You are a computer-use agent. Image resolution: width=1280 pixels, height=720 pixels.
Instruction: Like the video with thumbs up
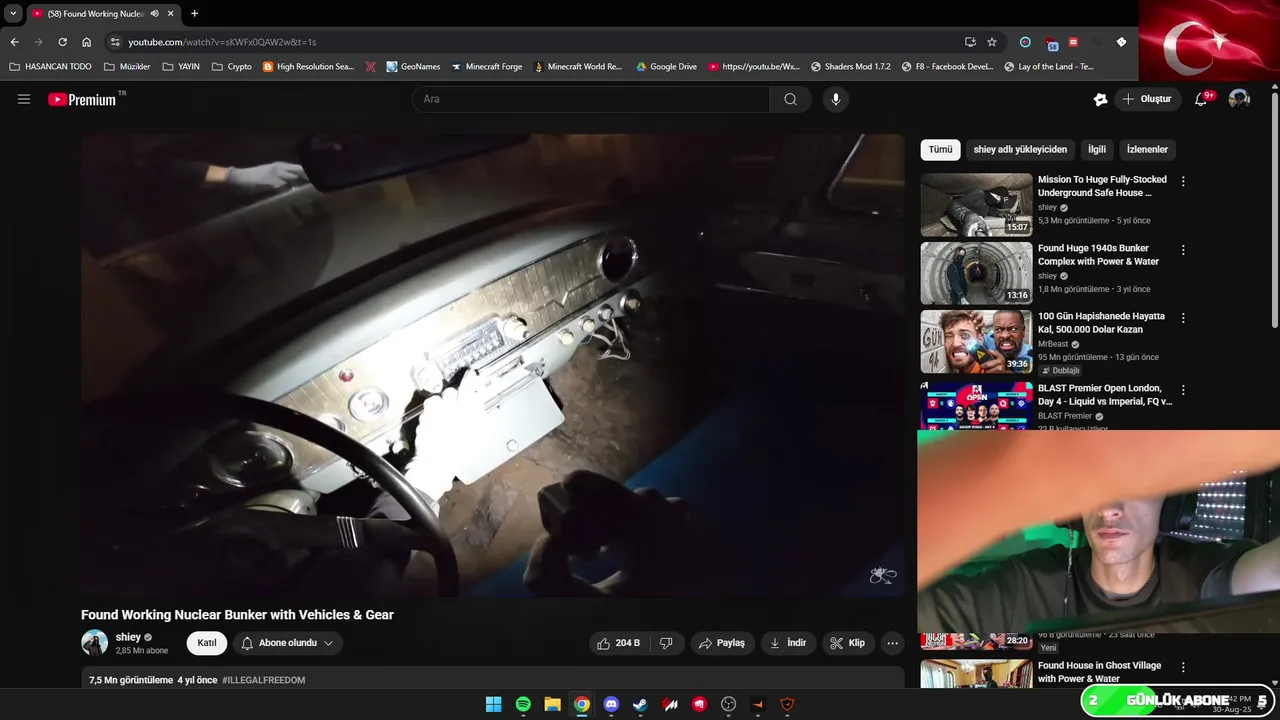618,643
